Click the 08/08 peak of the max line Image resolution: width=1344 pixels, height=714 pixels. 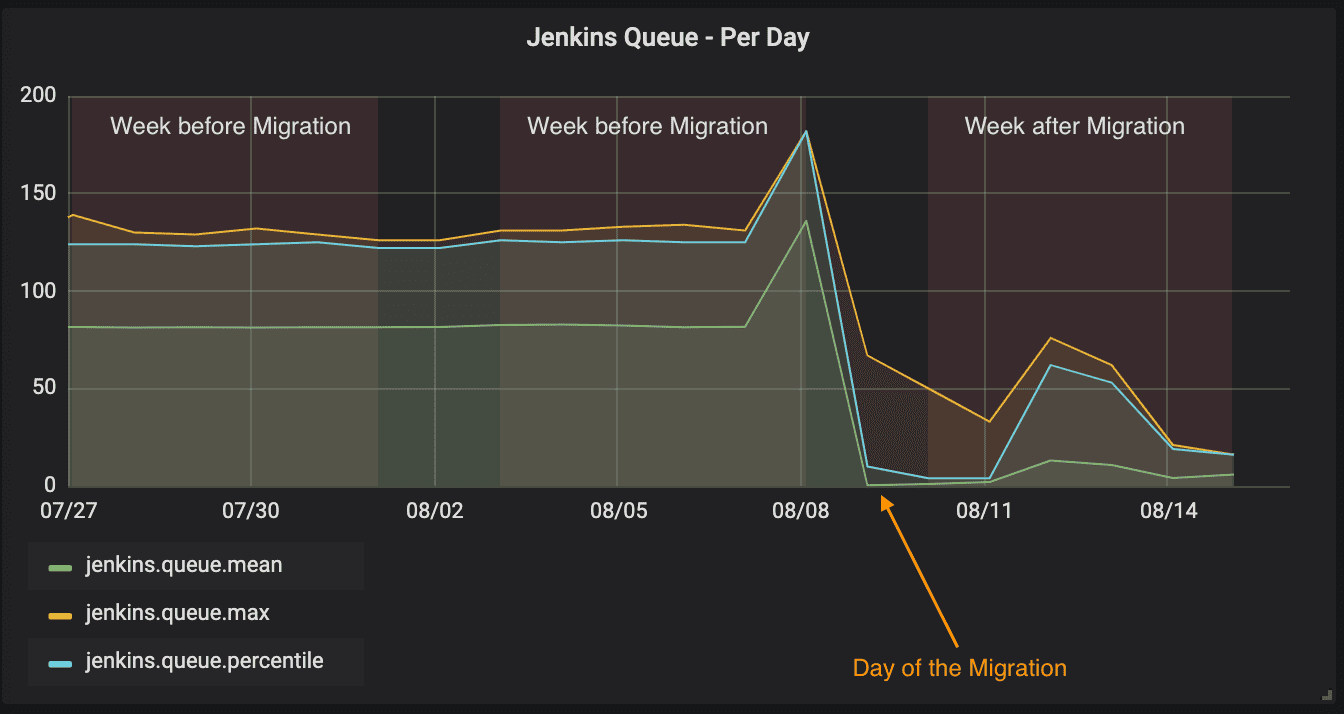(806, 131)
